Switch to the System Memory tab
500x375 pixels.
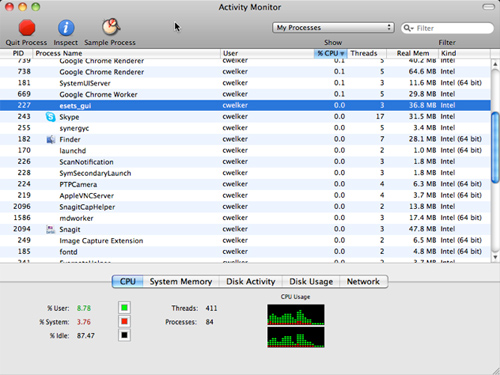click(x=181, y=281)
